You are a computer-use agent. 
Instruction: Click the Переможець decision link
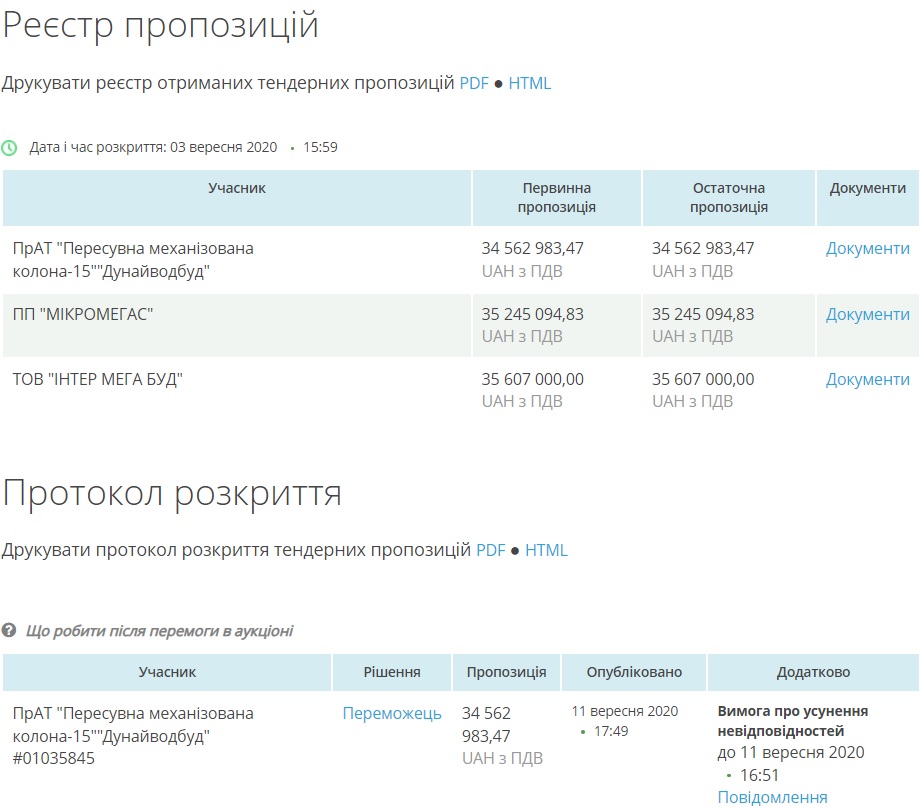pyautogui.click(x=392, y=713)
